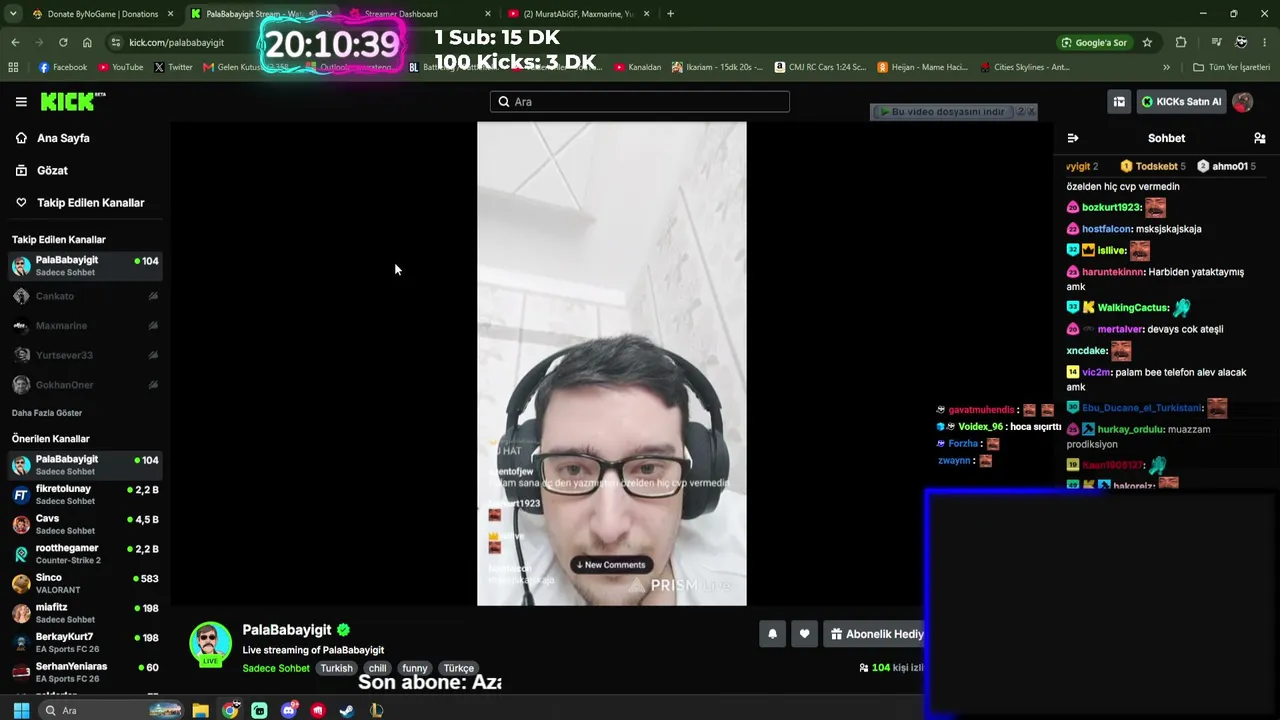This screenshot has width=1280, height=720.
Task: Click Kick search field Ara
Action: point(640,101)
